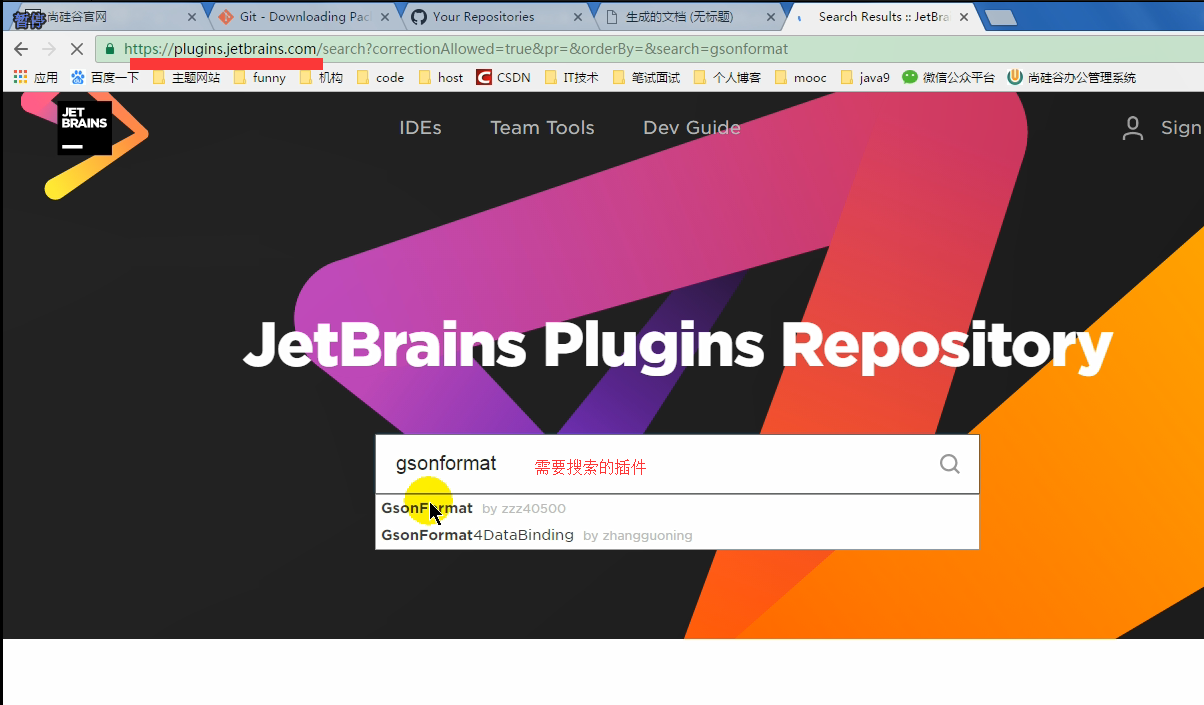The image size is (1204, 705).
Task: Open the 微信公众平台 bookmark
Action: (948, 77)
